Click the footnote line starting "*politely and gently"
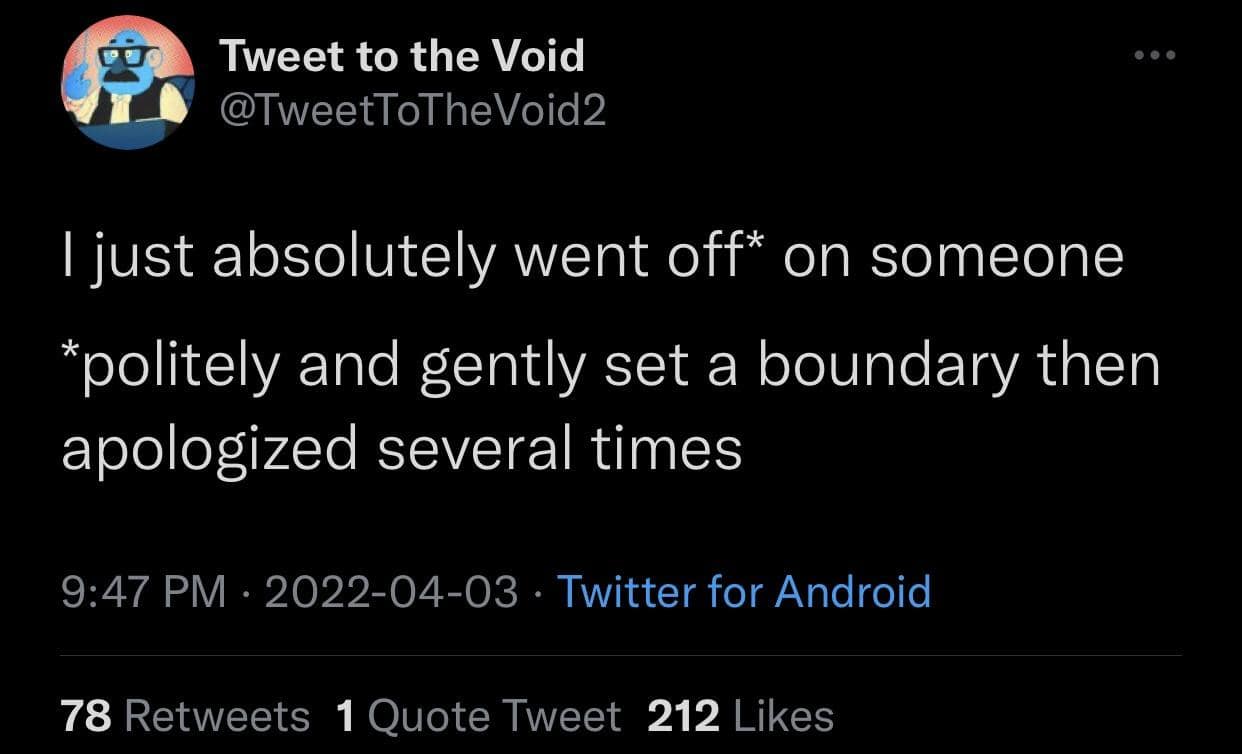The image size is (1242, 754). pos(610,366)
